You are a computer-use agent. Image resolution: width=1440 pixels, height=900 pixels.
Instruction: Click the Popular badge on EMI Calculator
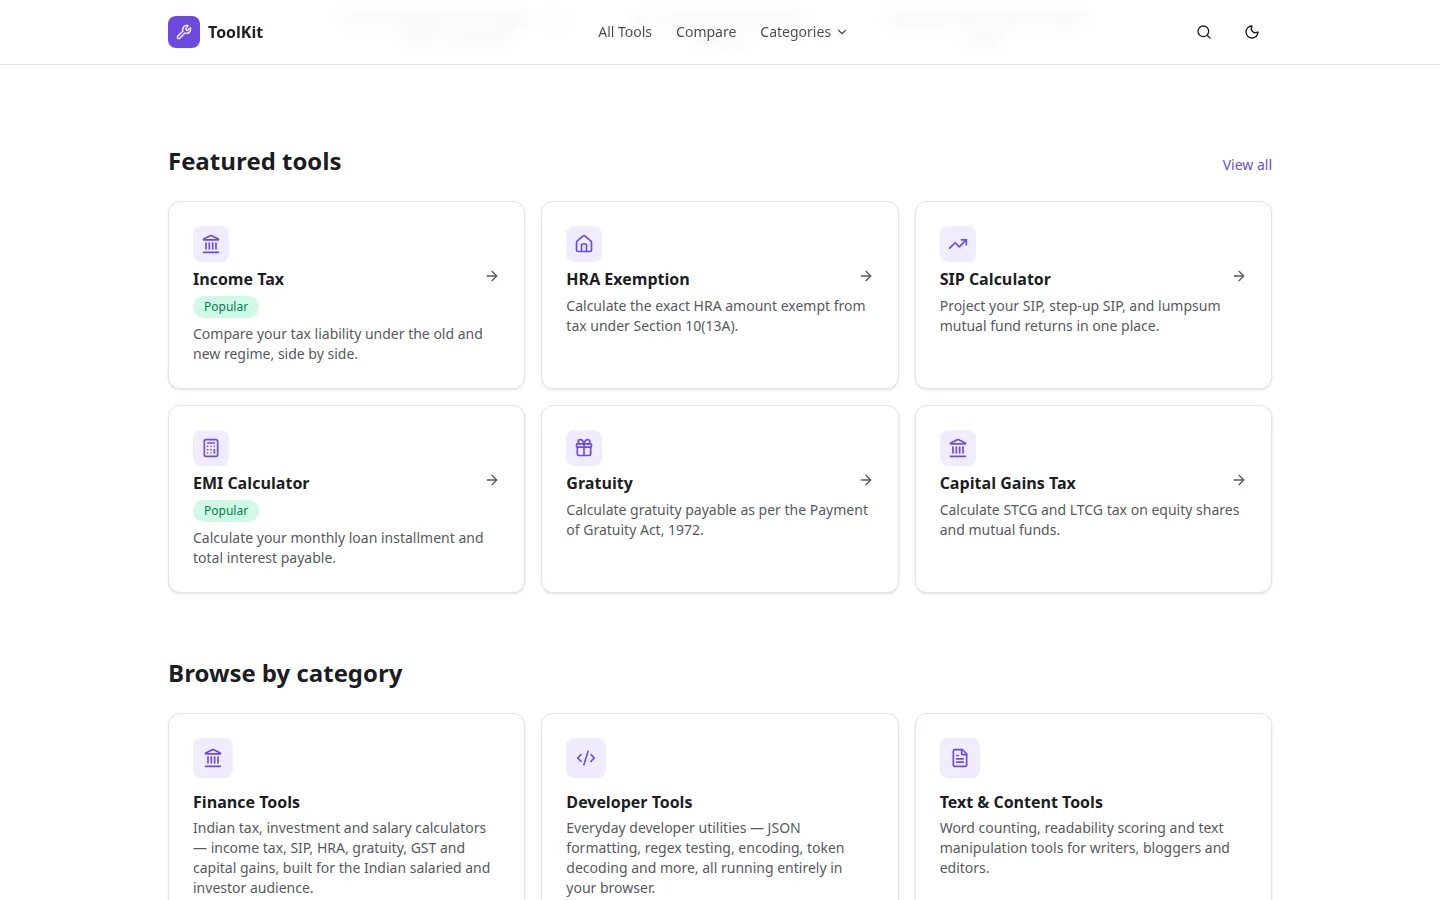coord(226,511)
